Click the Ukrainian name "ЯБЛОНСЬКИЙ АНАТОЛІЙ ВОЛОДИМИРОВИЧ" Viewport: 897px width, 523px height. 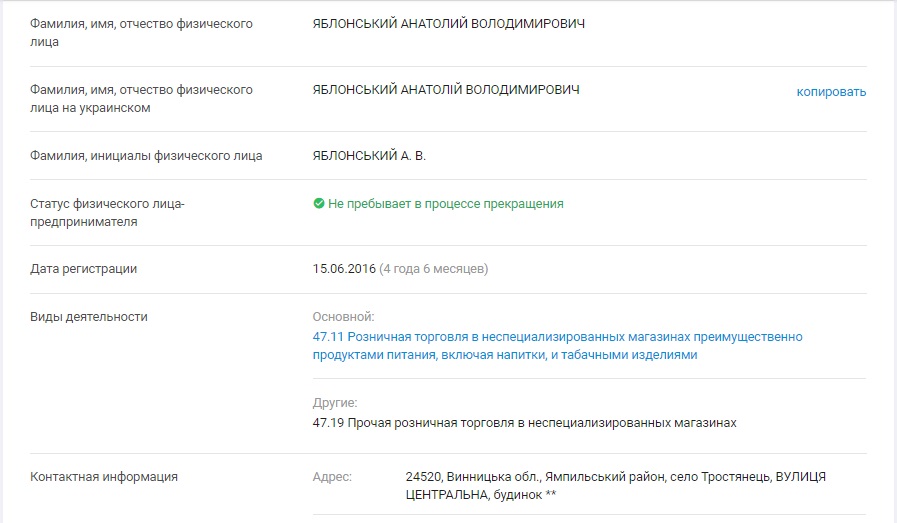tap(446, 90)
